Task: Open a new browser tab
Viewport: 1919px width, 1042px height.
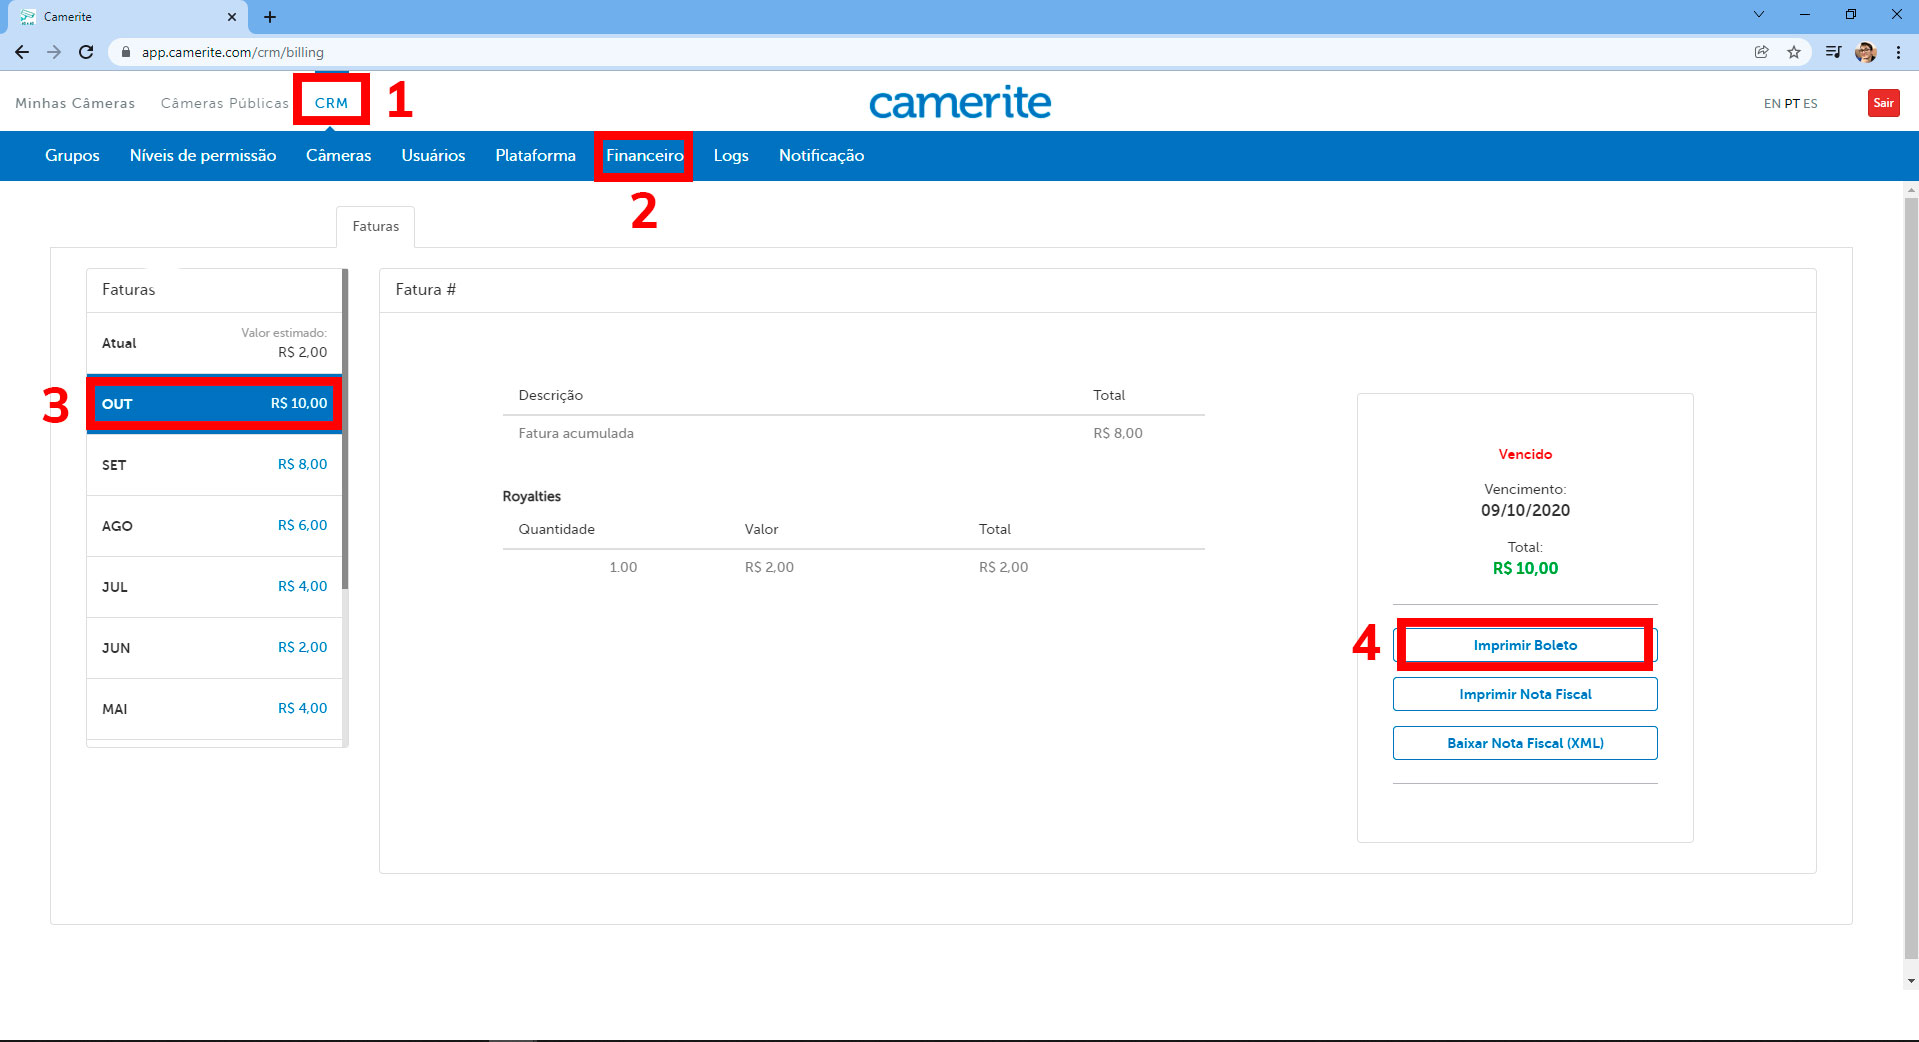Action: click(x=270, y=17)
